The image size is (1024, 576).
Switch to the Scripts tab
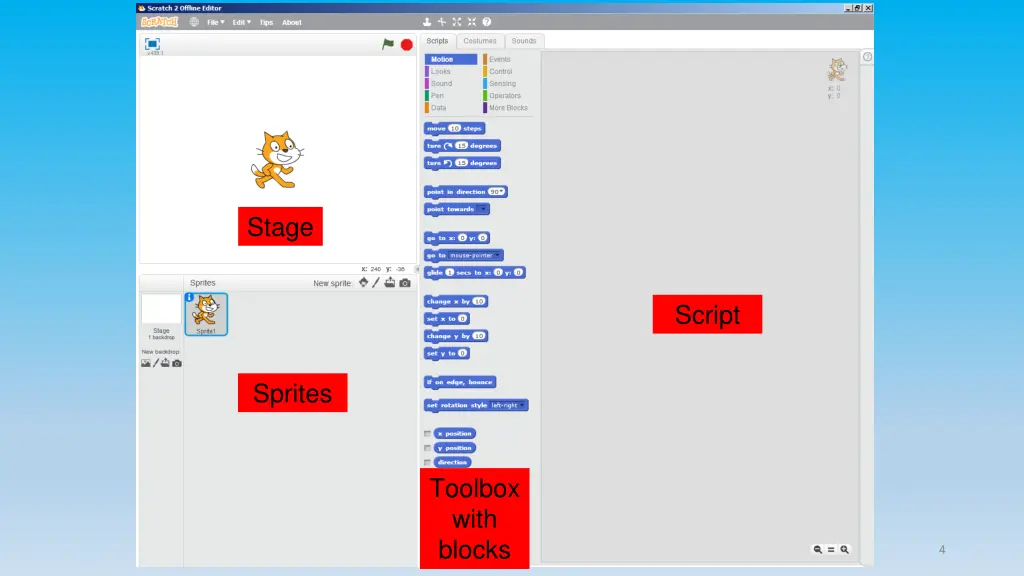[438, 40]
